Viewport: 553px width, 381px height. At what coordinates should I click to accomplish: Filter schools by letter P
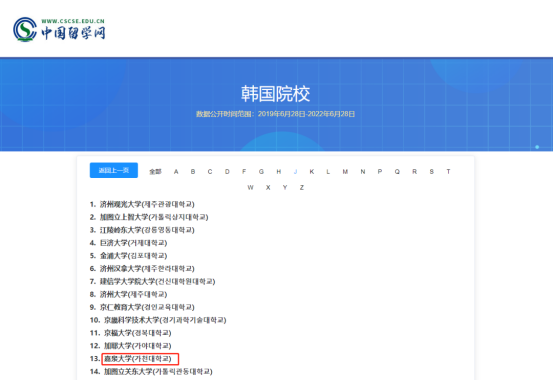pyautogui.click(x=380, y=172)
